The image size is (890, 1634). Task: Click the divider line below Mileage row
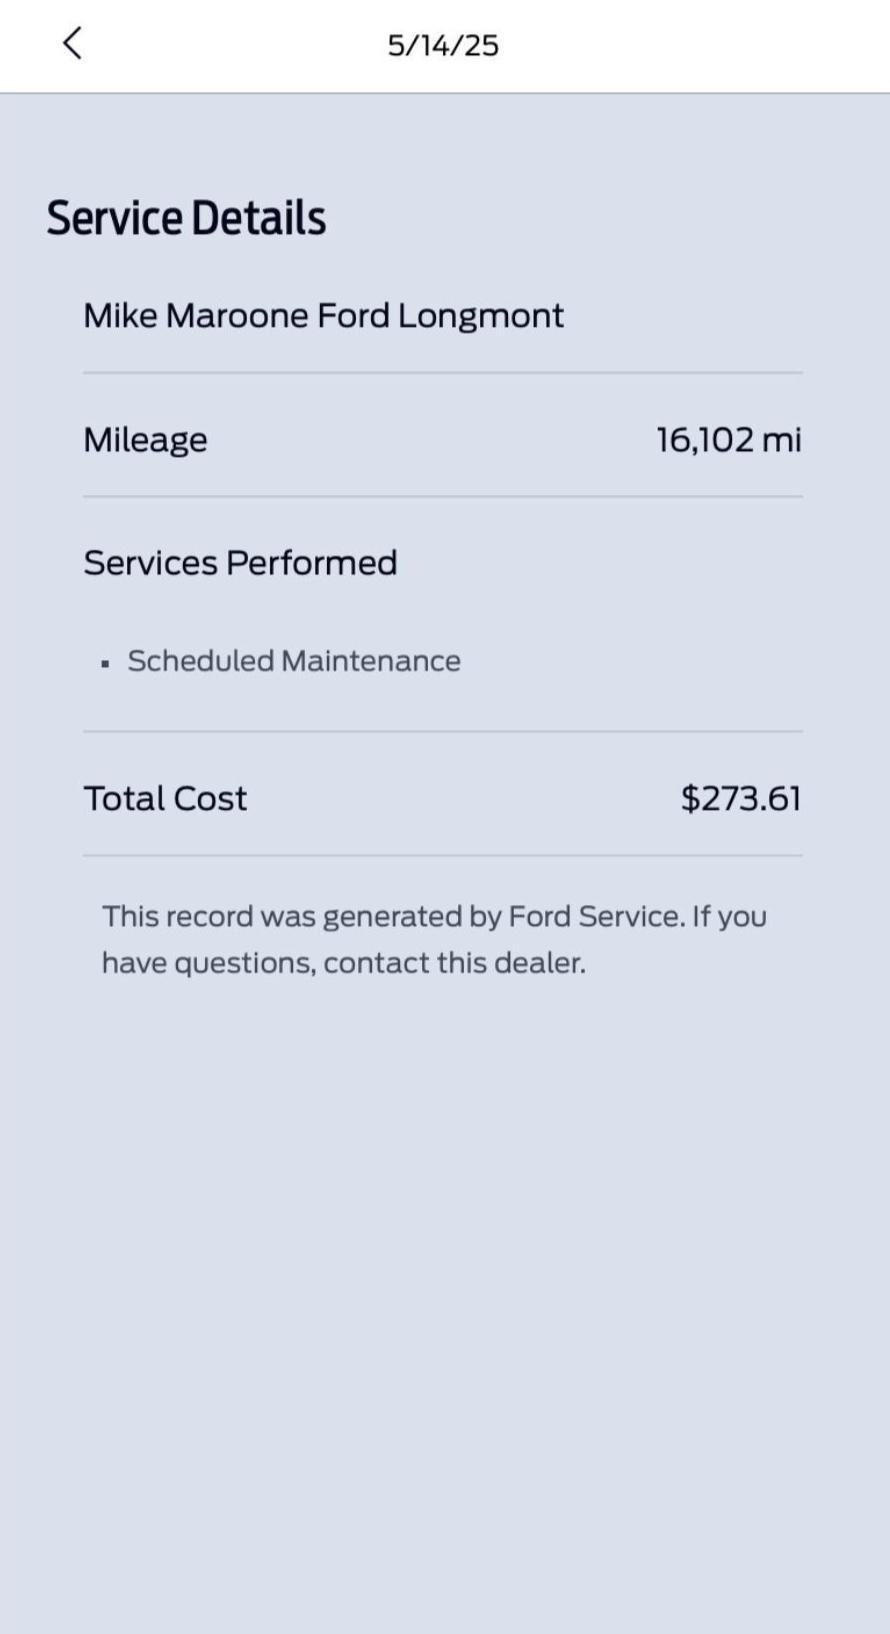point(443,496)
